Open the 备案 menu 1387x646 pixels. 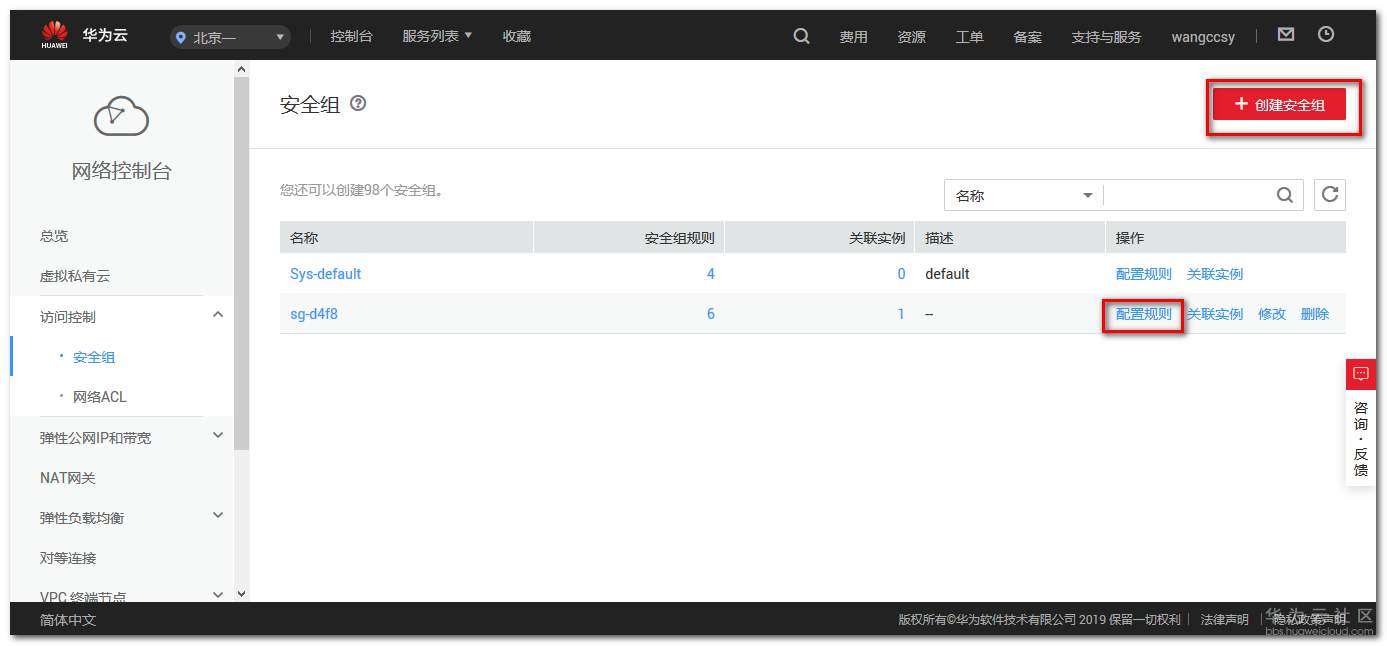(1027, 37)
